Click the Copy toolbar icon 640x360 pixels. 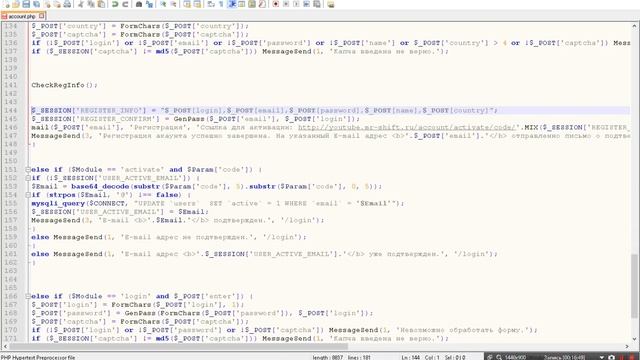tap(91, 4)
